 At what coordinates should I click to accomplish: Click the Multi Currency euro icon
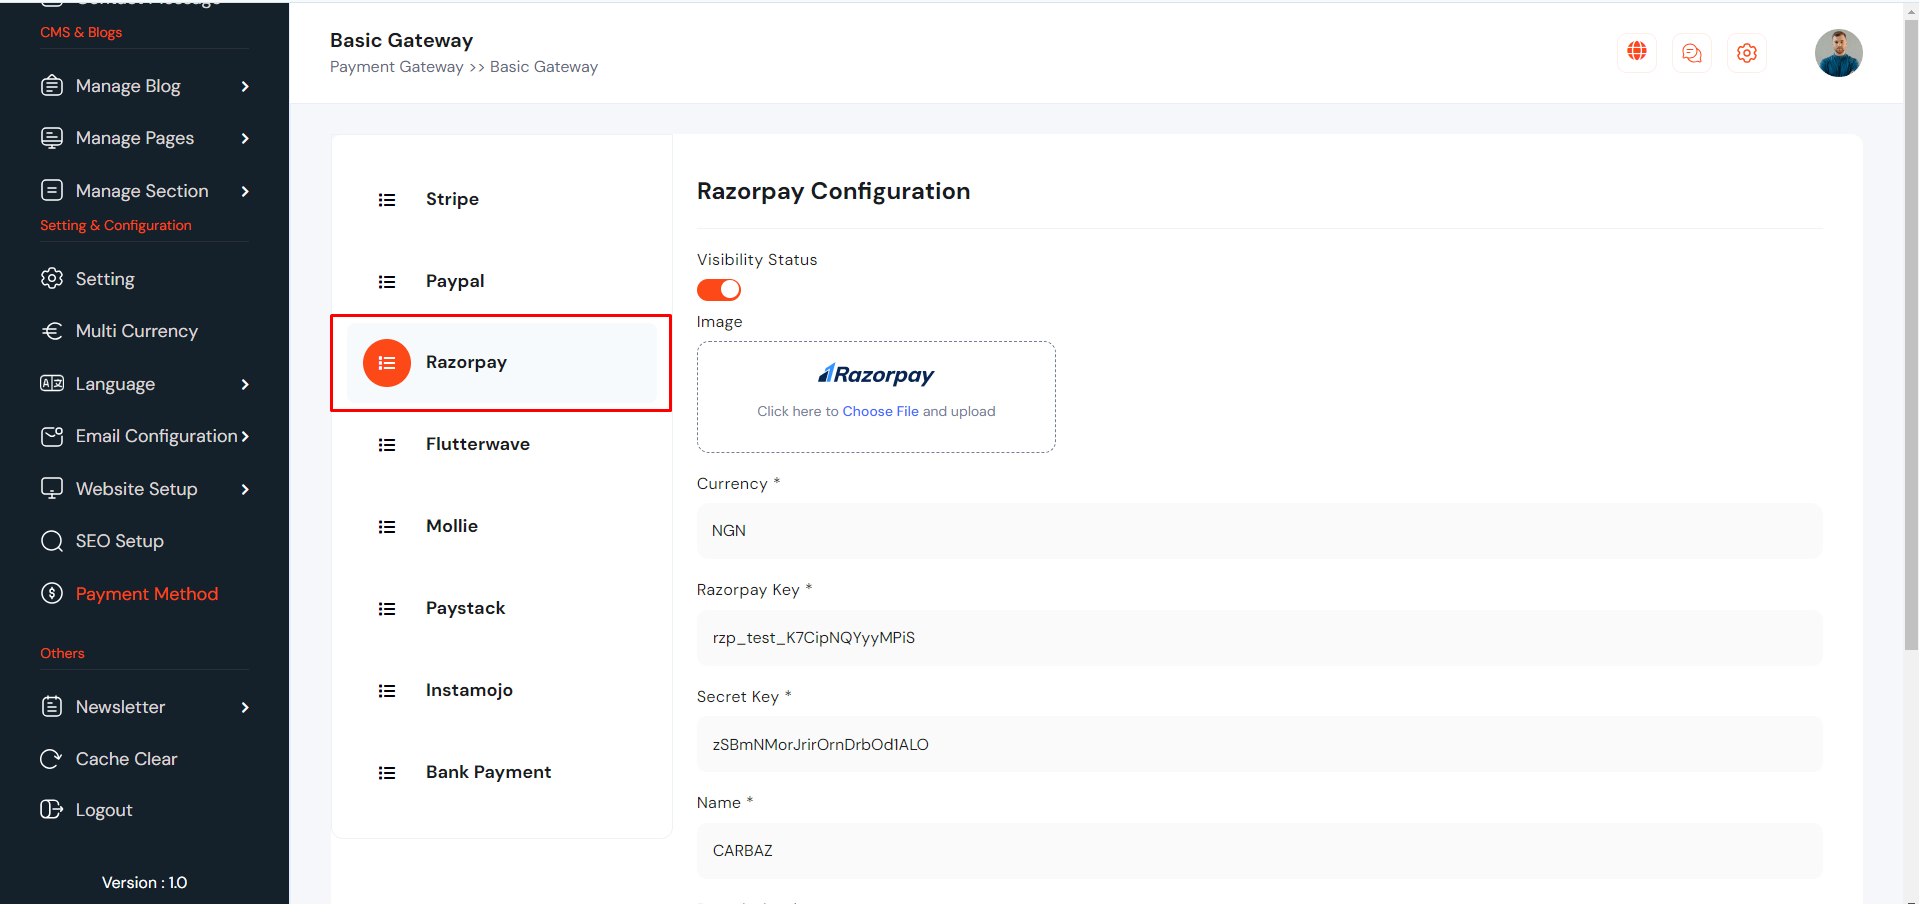[51, 331]
